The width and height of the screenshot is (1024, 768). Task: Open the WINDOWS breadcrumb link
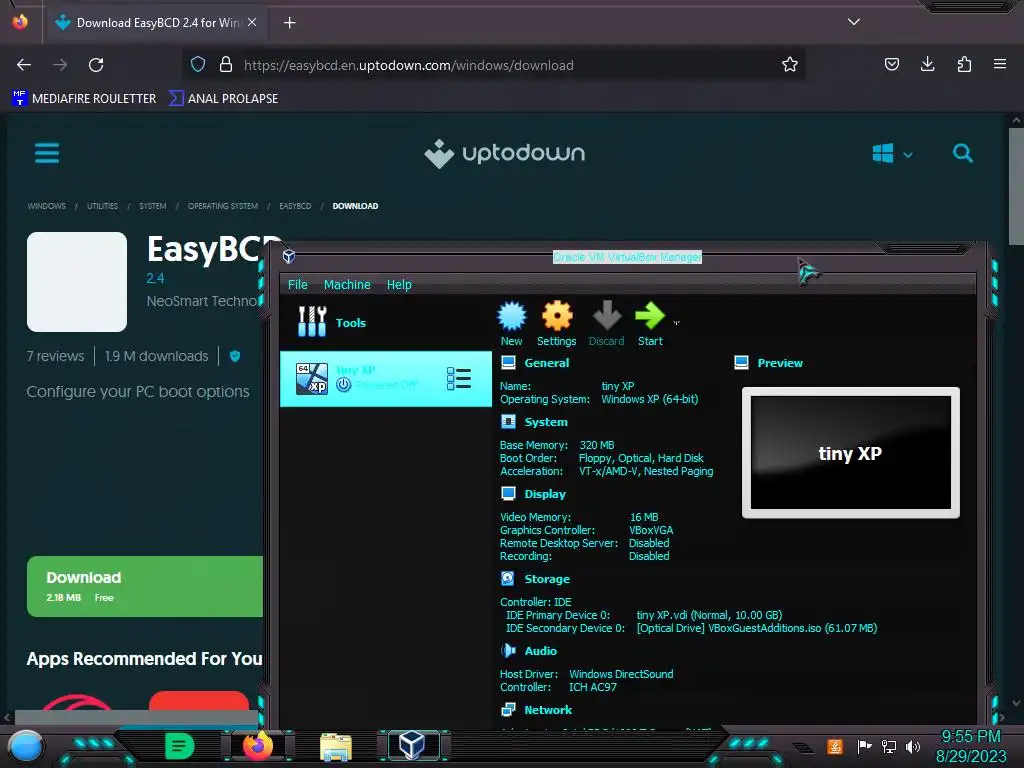pyautogui.click(x=46, y=206)
